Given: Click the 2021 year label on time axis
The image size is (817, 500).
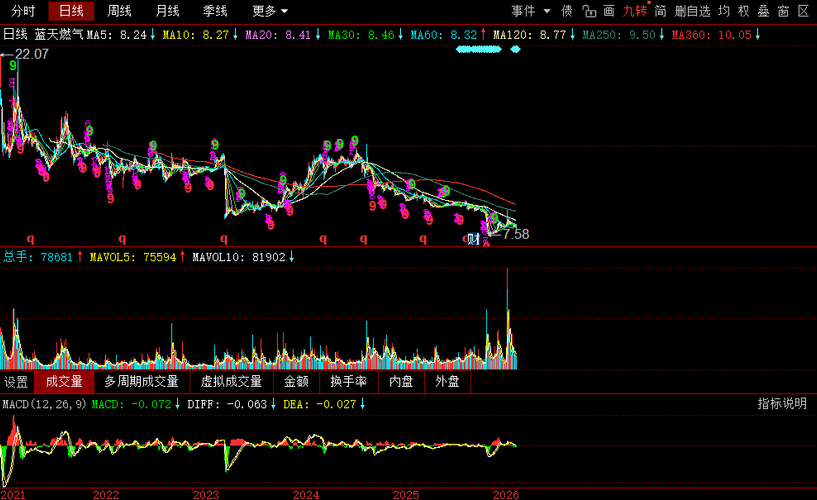Looking at the screenshot, I should pyautogui.click(x=13, y=495).
